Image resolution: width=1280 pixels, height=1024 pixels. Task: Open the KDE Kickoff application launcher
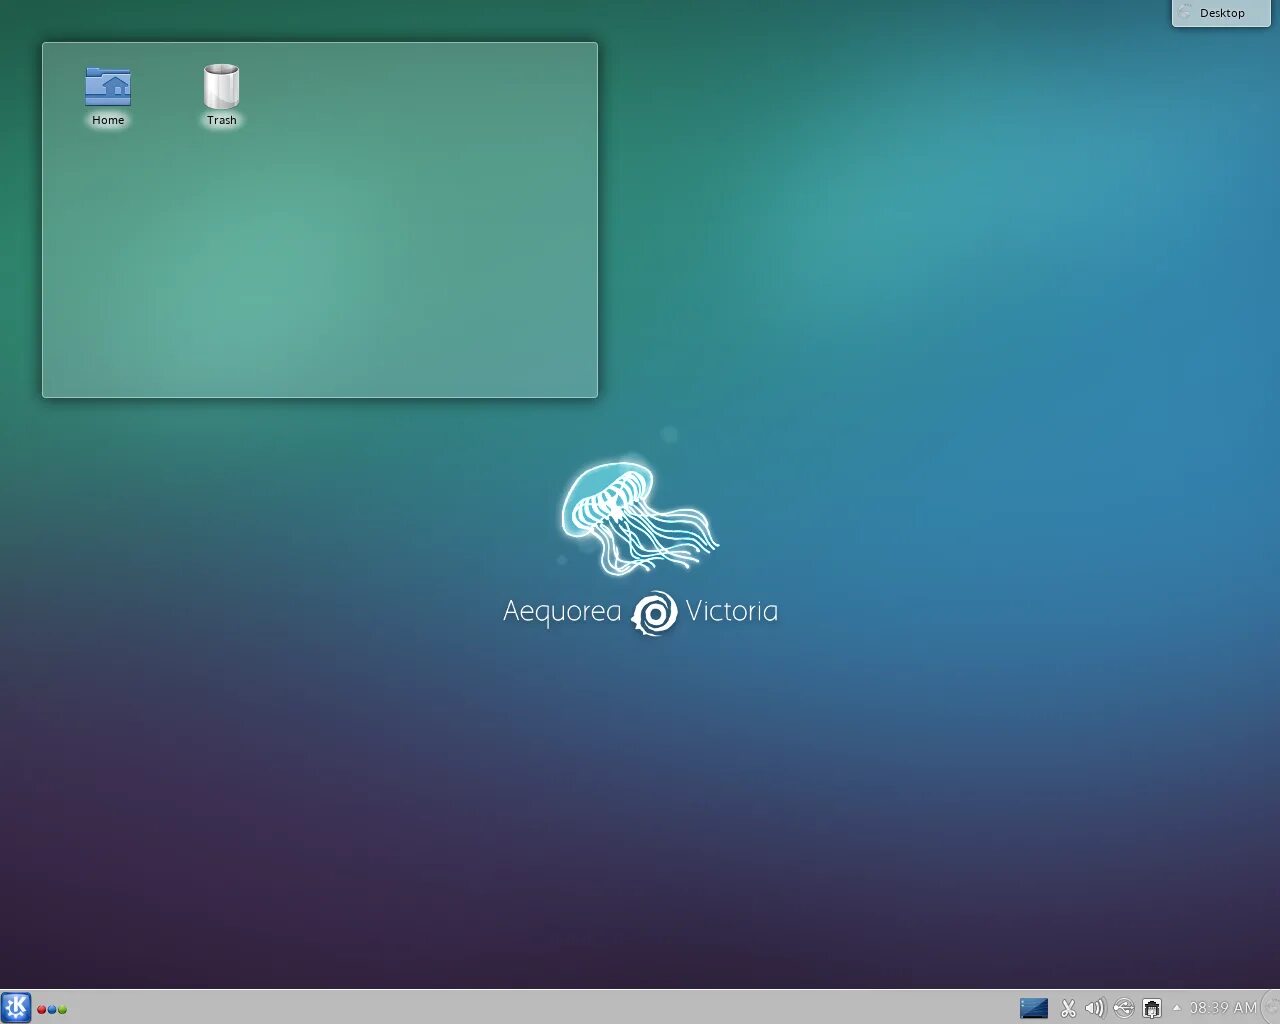pyautogui.click(x=16, y=1007)
